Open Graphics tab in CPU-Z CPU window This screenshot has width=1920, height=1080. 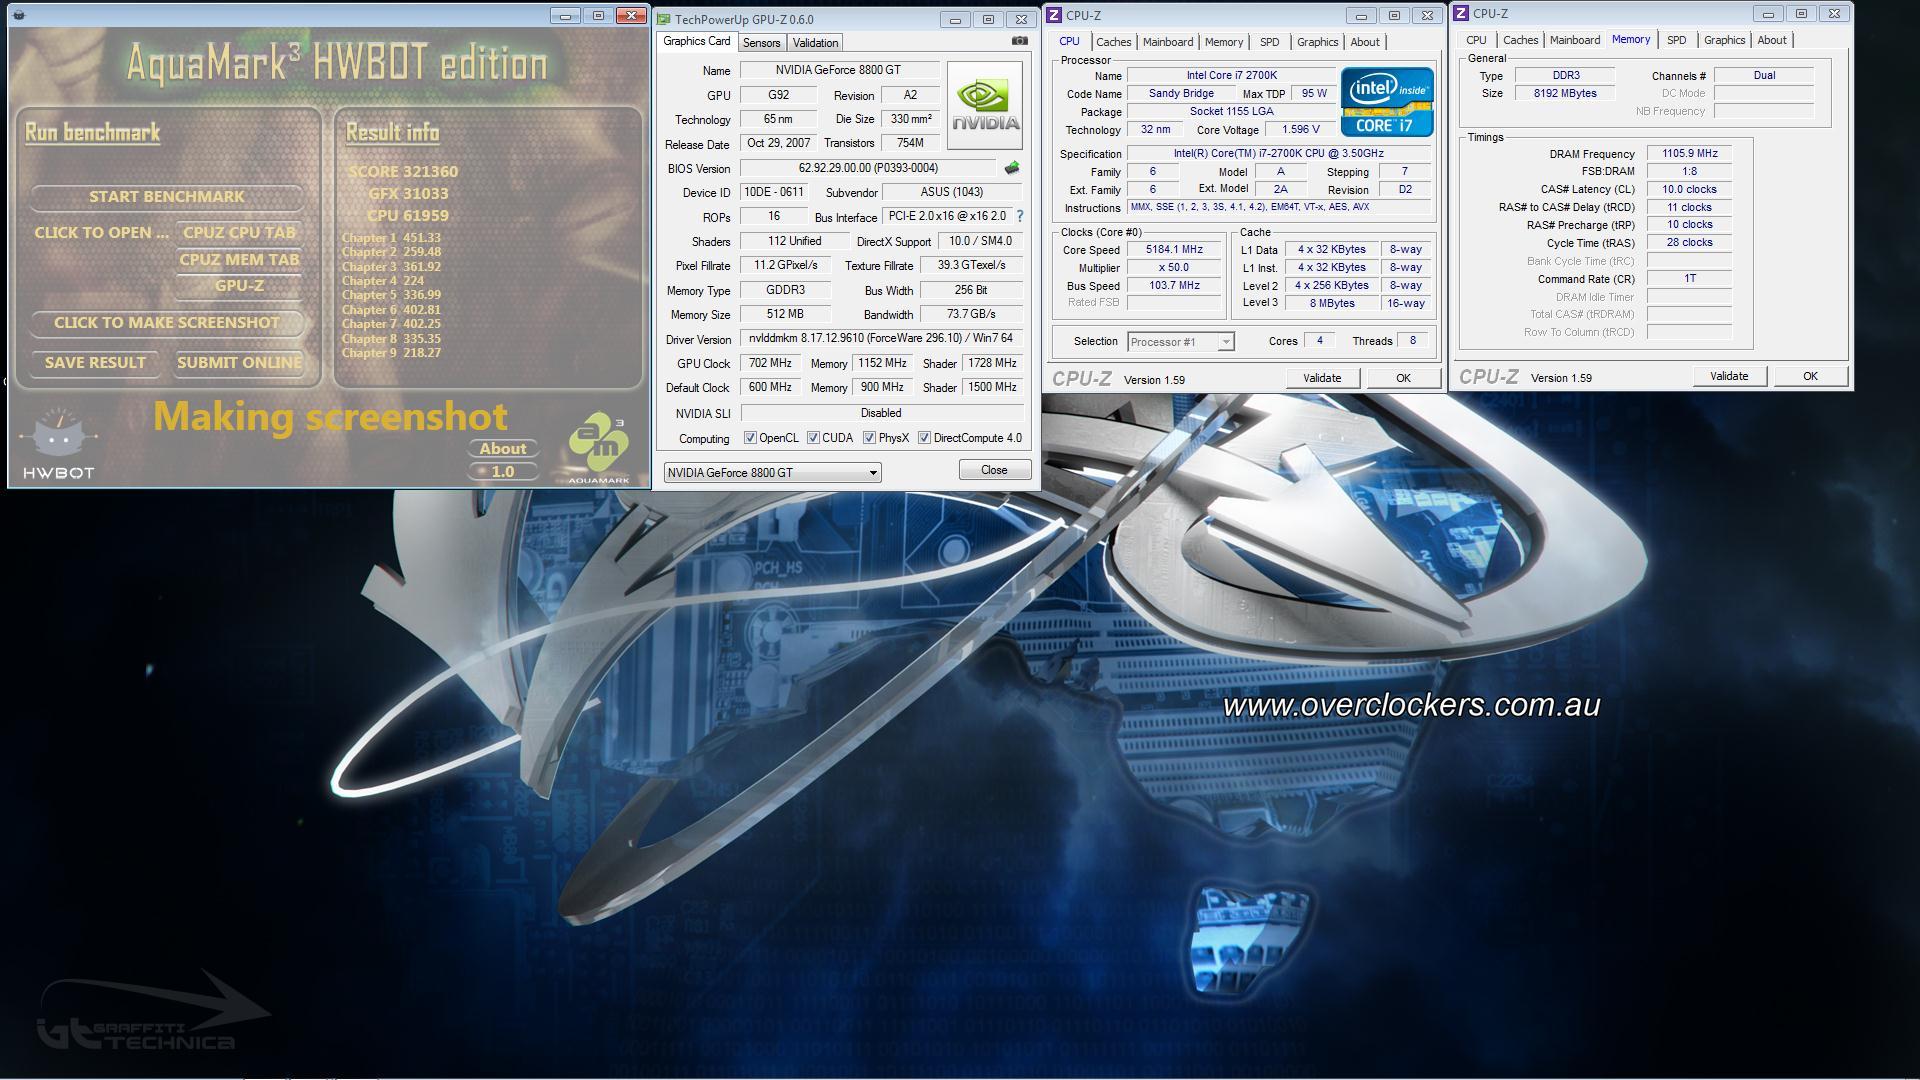click(1317, 42)
